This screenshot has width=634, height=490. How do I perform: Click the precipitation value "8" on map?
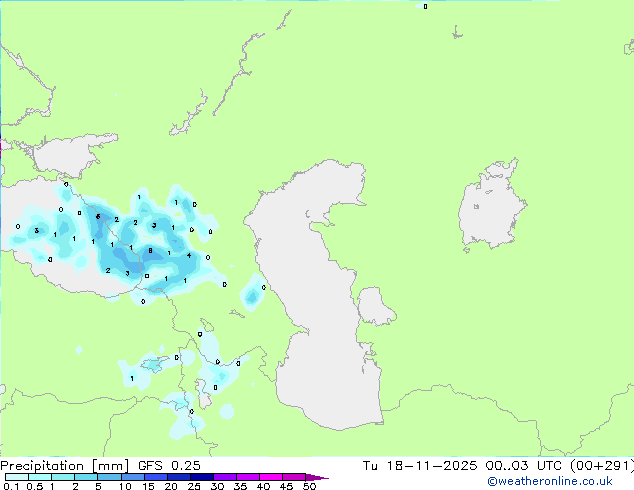150,251
